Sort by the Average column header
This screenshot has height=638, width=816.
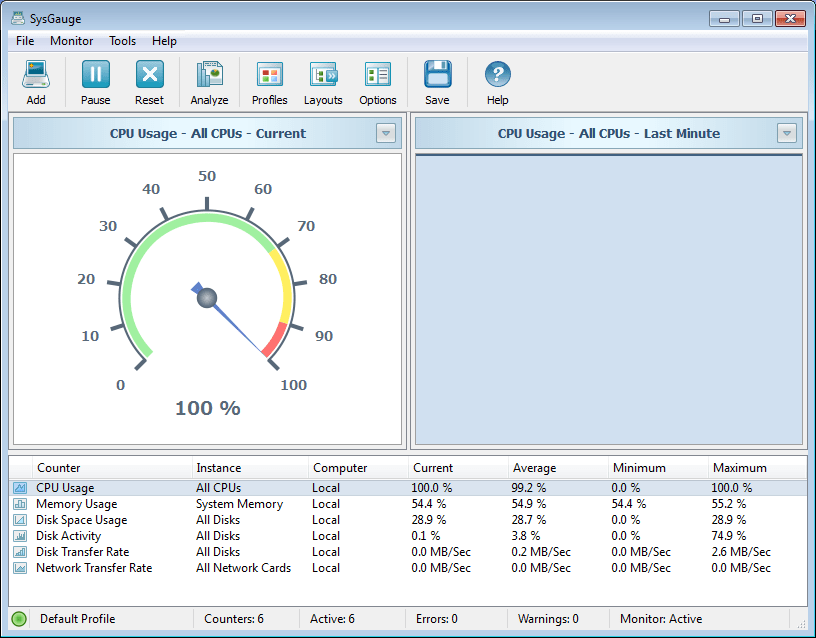(558, 468)
